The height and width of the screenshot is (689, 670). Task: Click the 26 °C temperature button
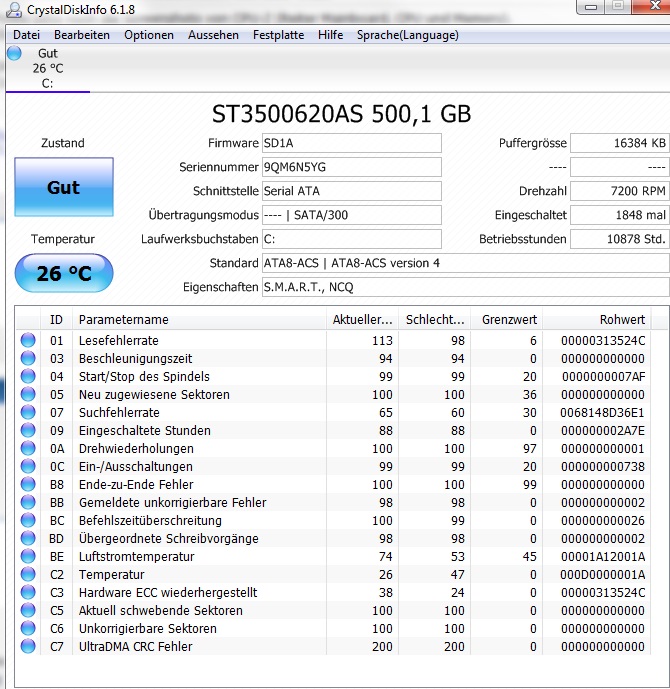coord(64,273)
